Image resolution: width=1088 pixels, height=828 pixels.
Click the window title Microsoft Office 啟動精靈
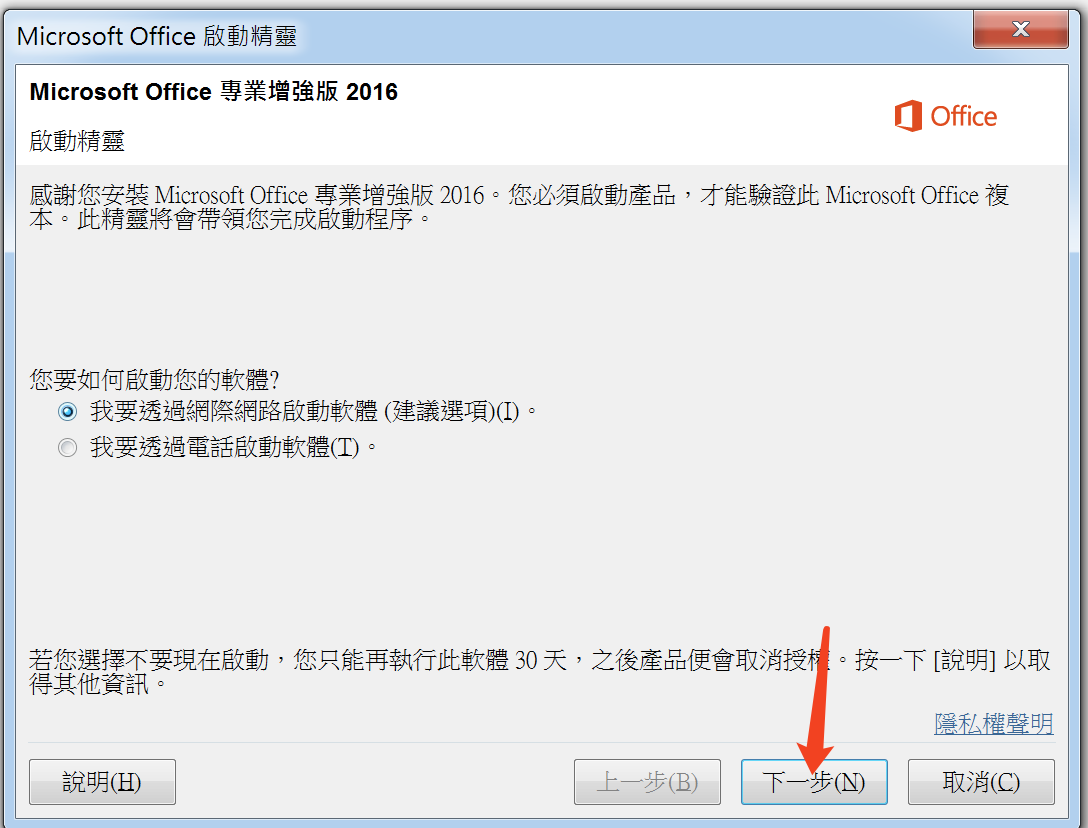tap(157, 36)
